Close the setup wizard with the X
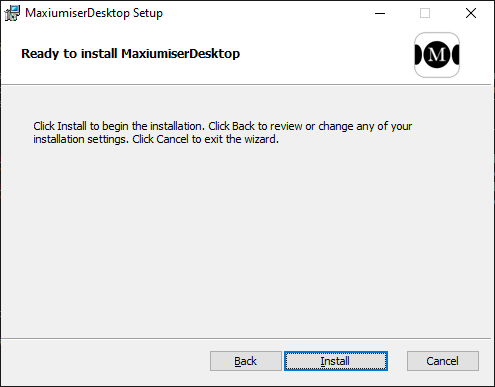The width and height of the screenshot is (495, 387). (x=471, y=13)
